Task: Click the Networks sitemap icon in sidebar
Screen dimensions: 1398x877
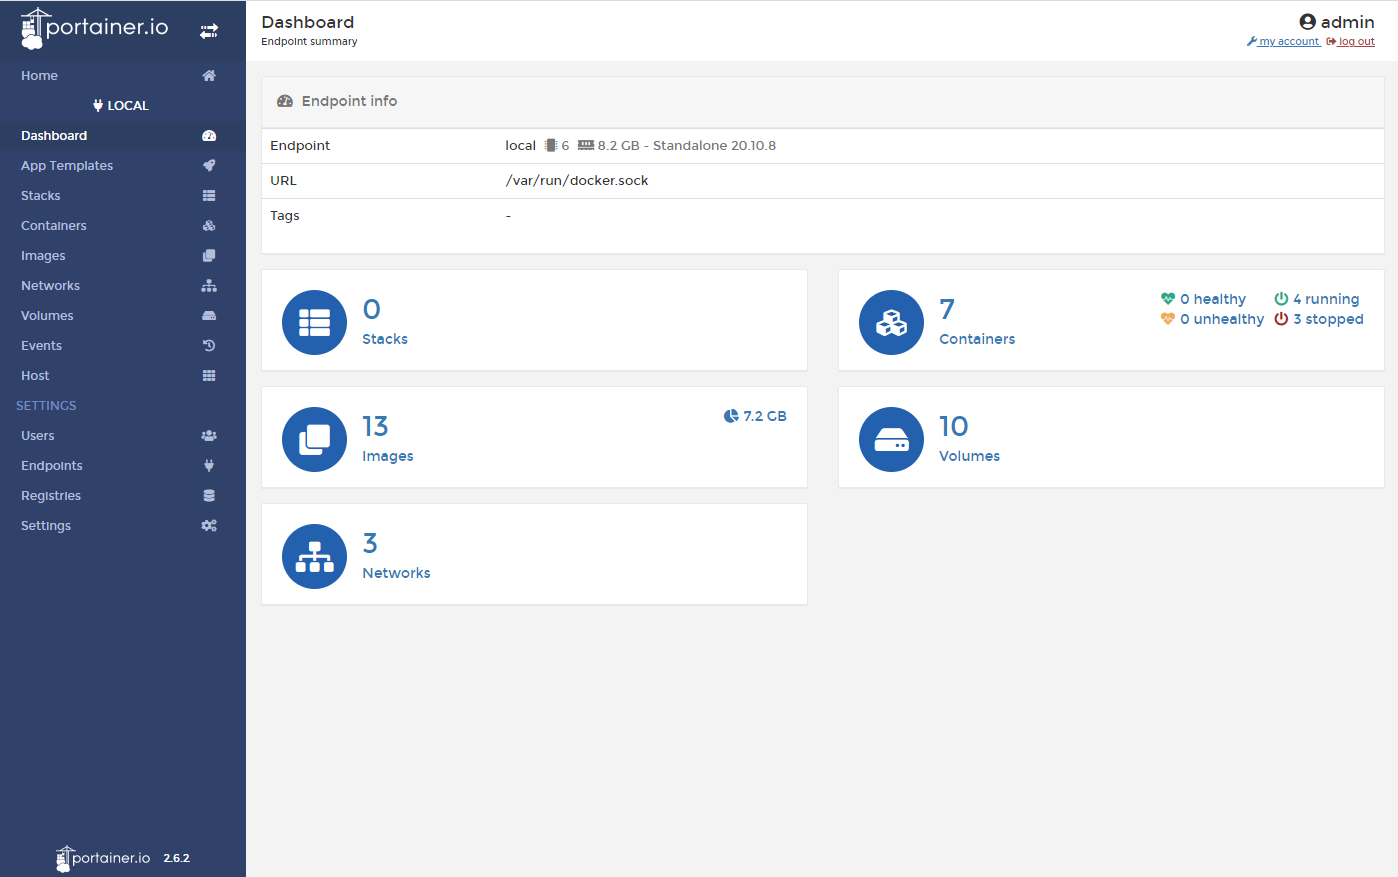Action: (209, 286)
